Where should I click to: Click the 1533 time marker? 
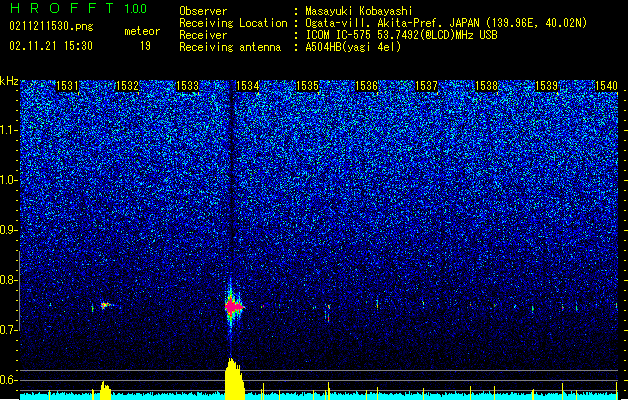click(x=187, y=86)
